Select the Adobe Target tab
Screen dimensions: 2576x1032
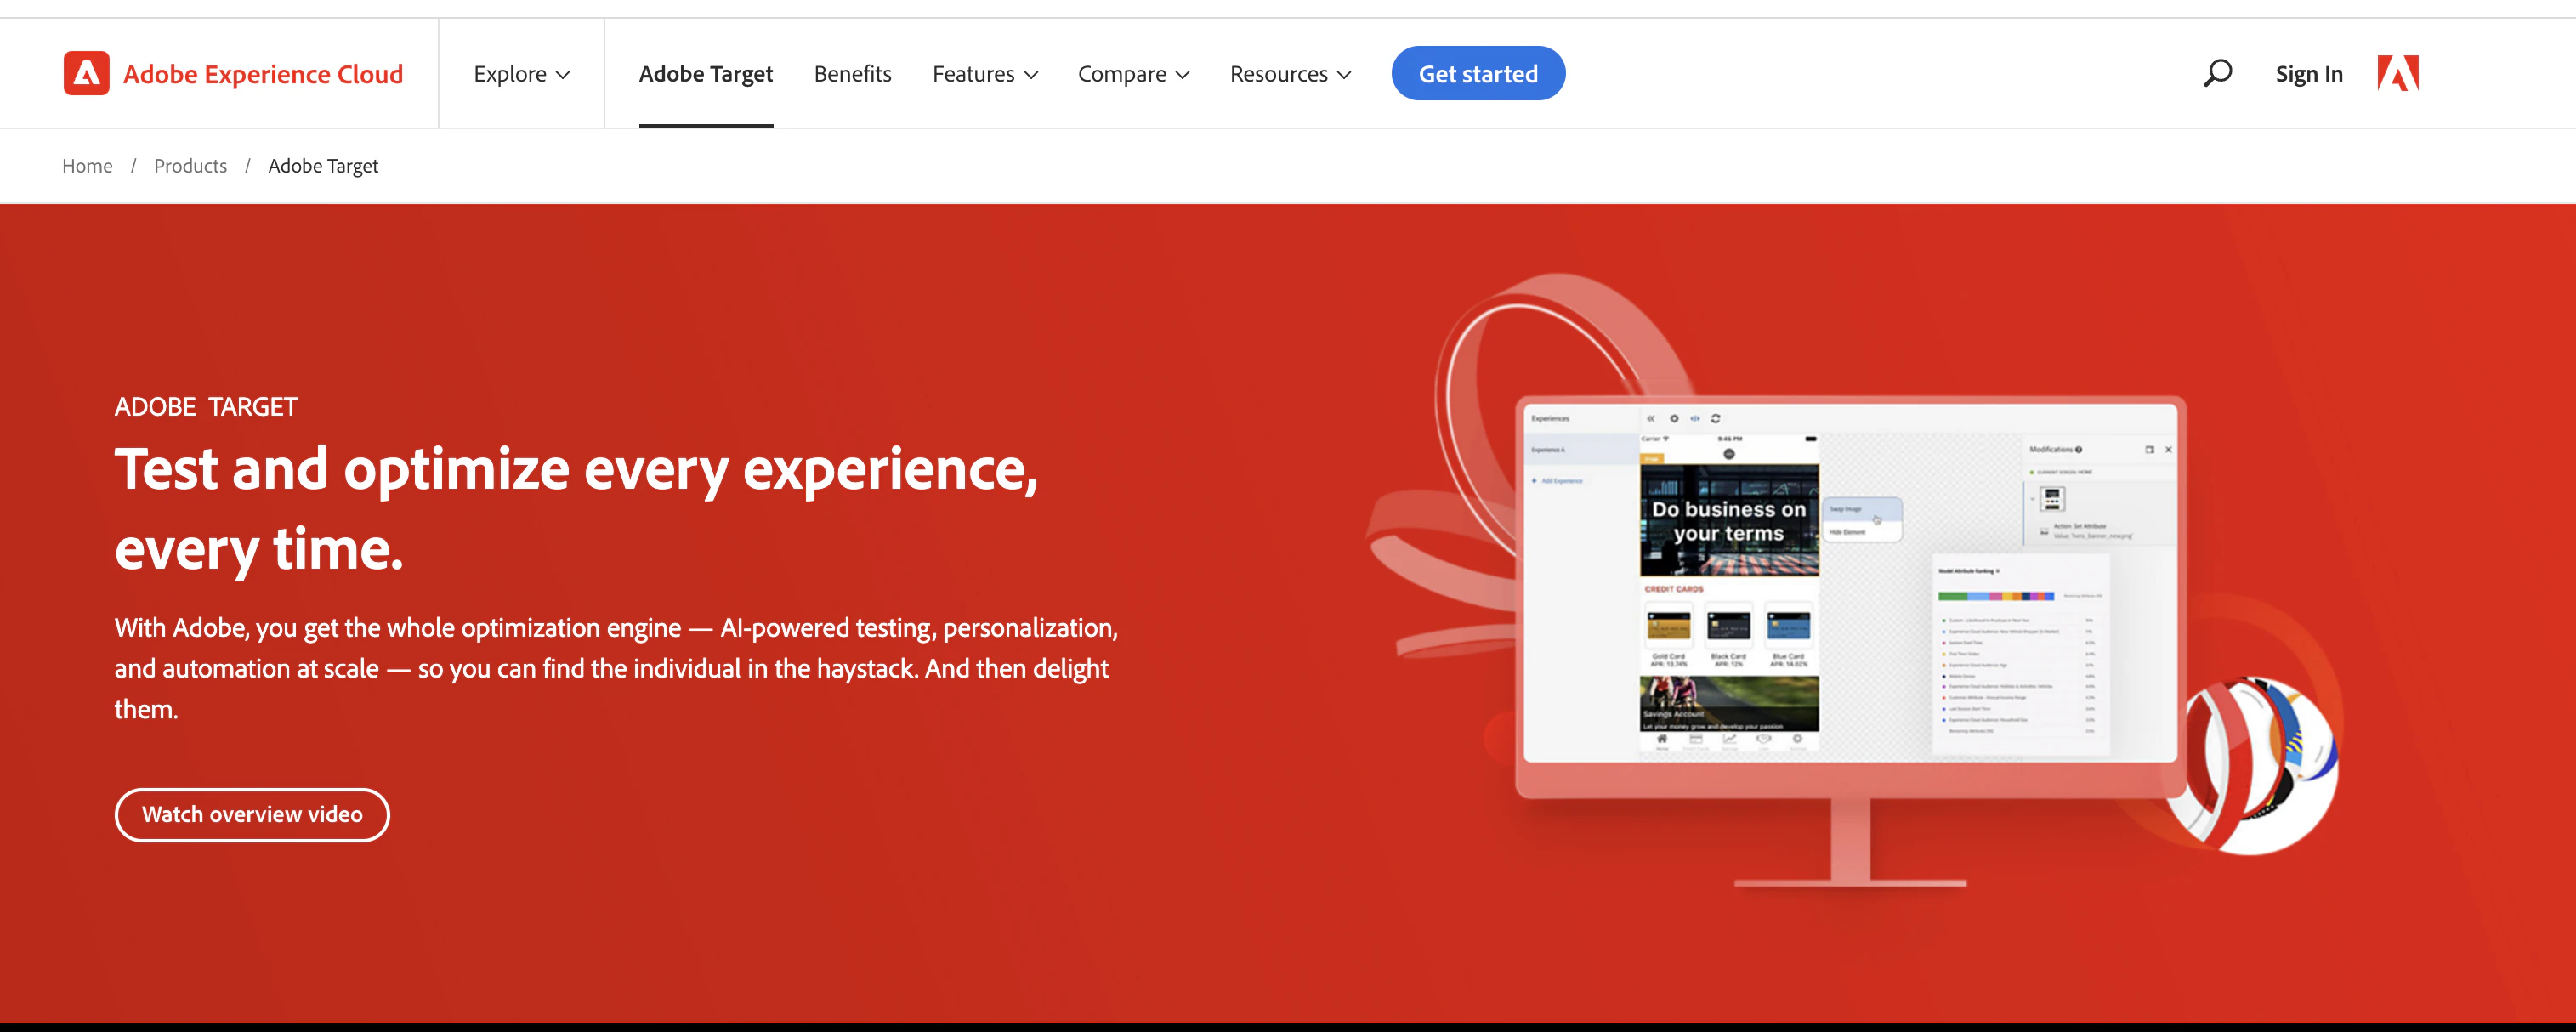click(x=705, y=74)
